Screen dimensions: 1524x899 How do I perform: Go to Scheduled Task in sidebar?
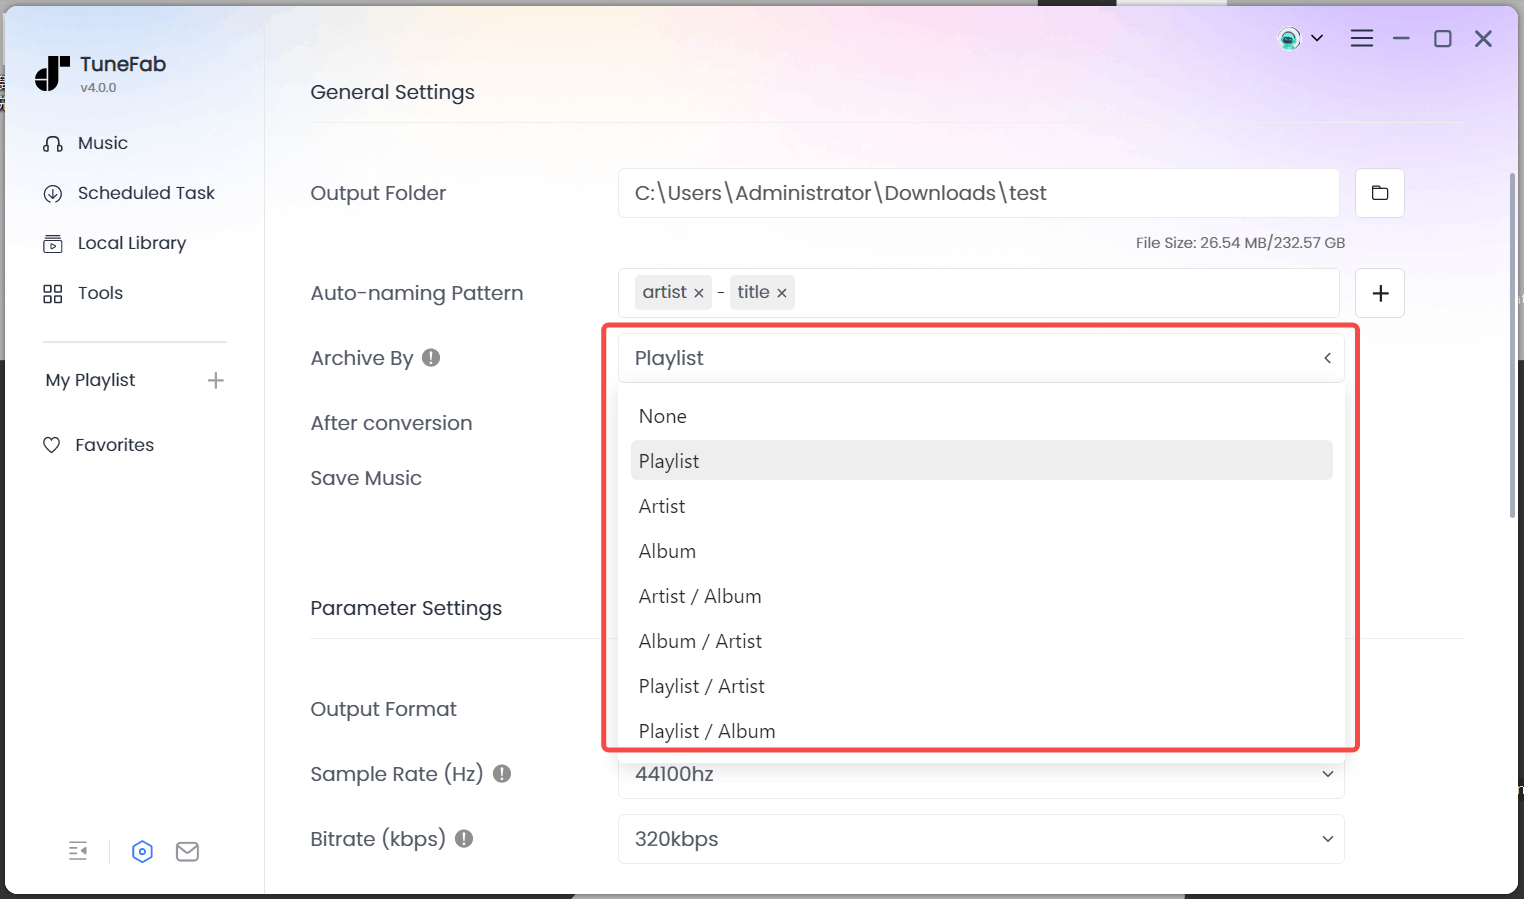[x=146, y=193]
